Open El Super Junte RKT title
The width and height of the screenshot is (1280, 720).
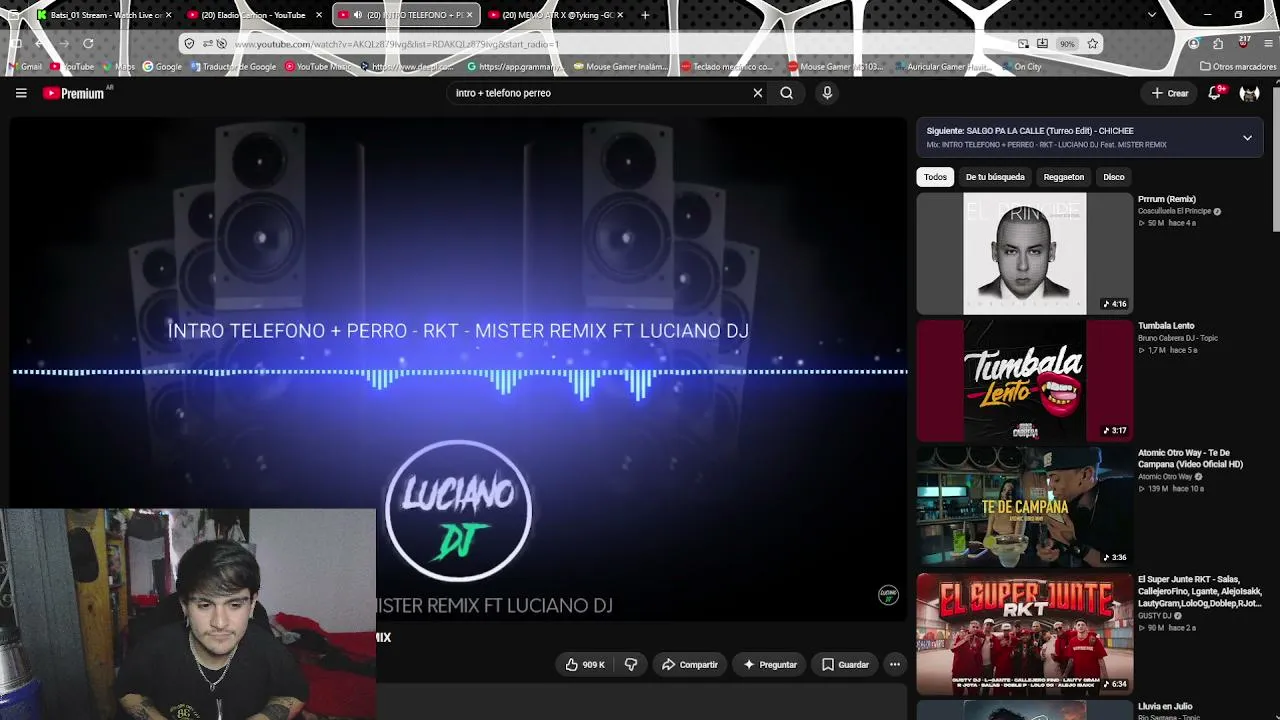point(1200,591)
